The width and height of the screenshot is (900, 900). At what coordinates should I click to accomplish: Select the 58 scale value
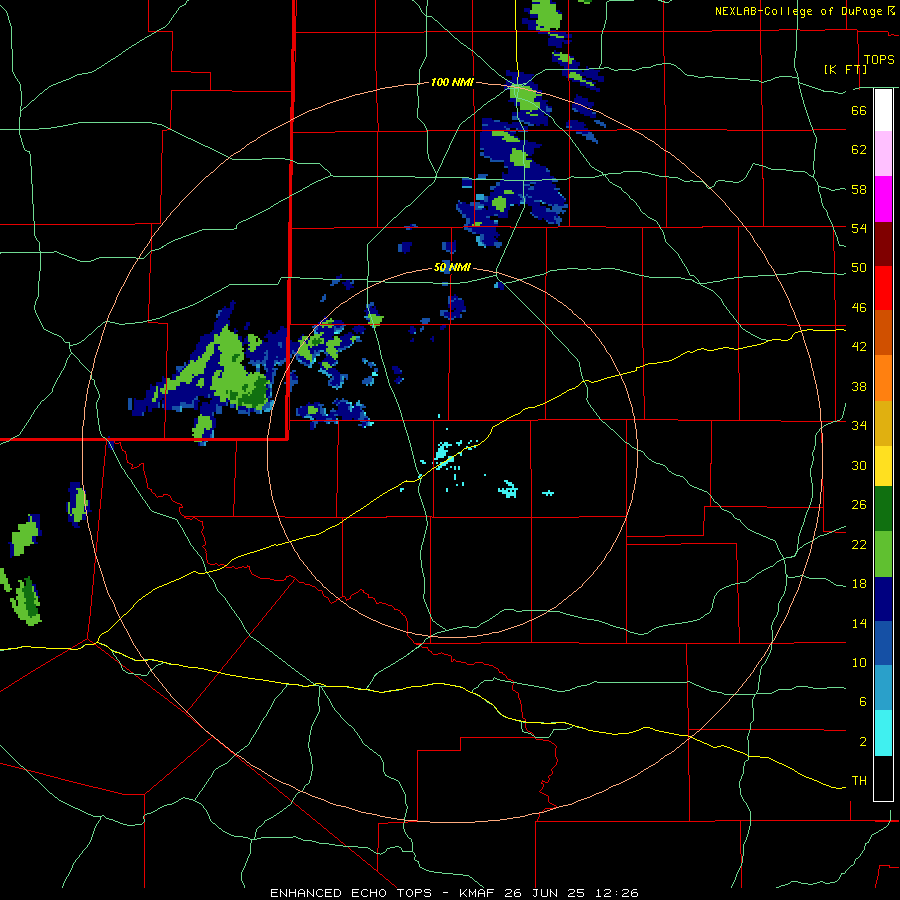[859, 189]
